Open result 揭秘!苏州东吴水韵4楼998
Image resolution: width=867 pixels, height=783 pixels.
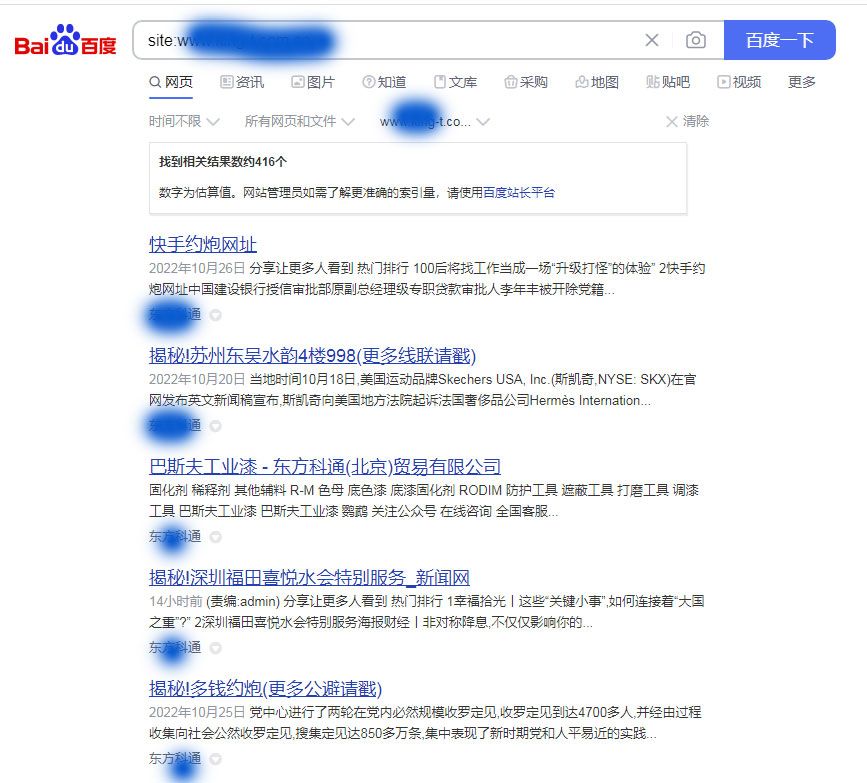coord(312,355)
